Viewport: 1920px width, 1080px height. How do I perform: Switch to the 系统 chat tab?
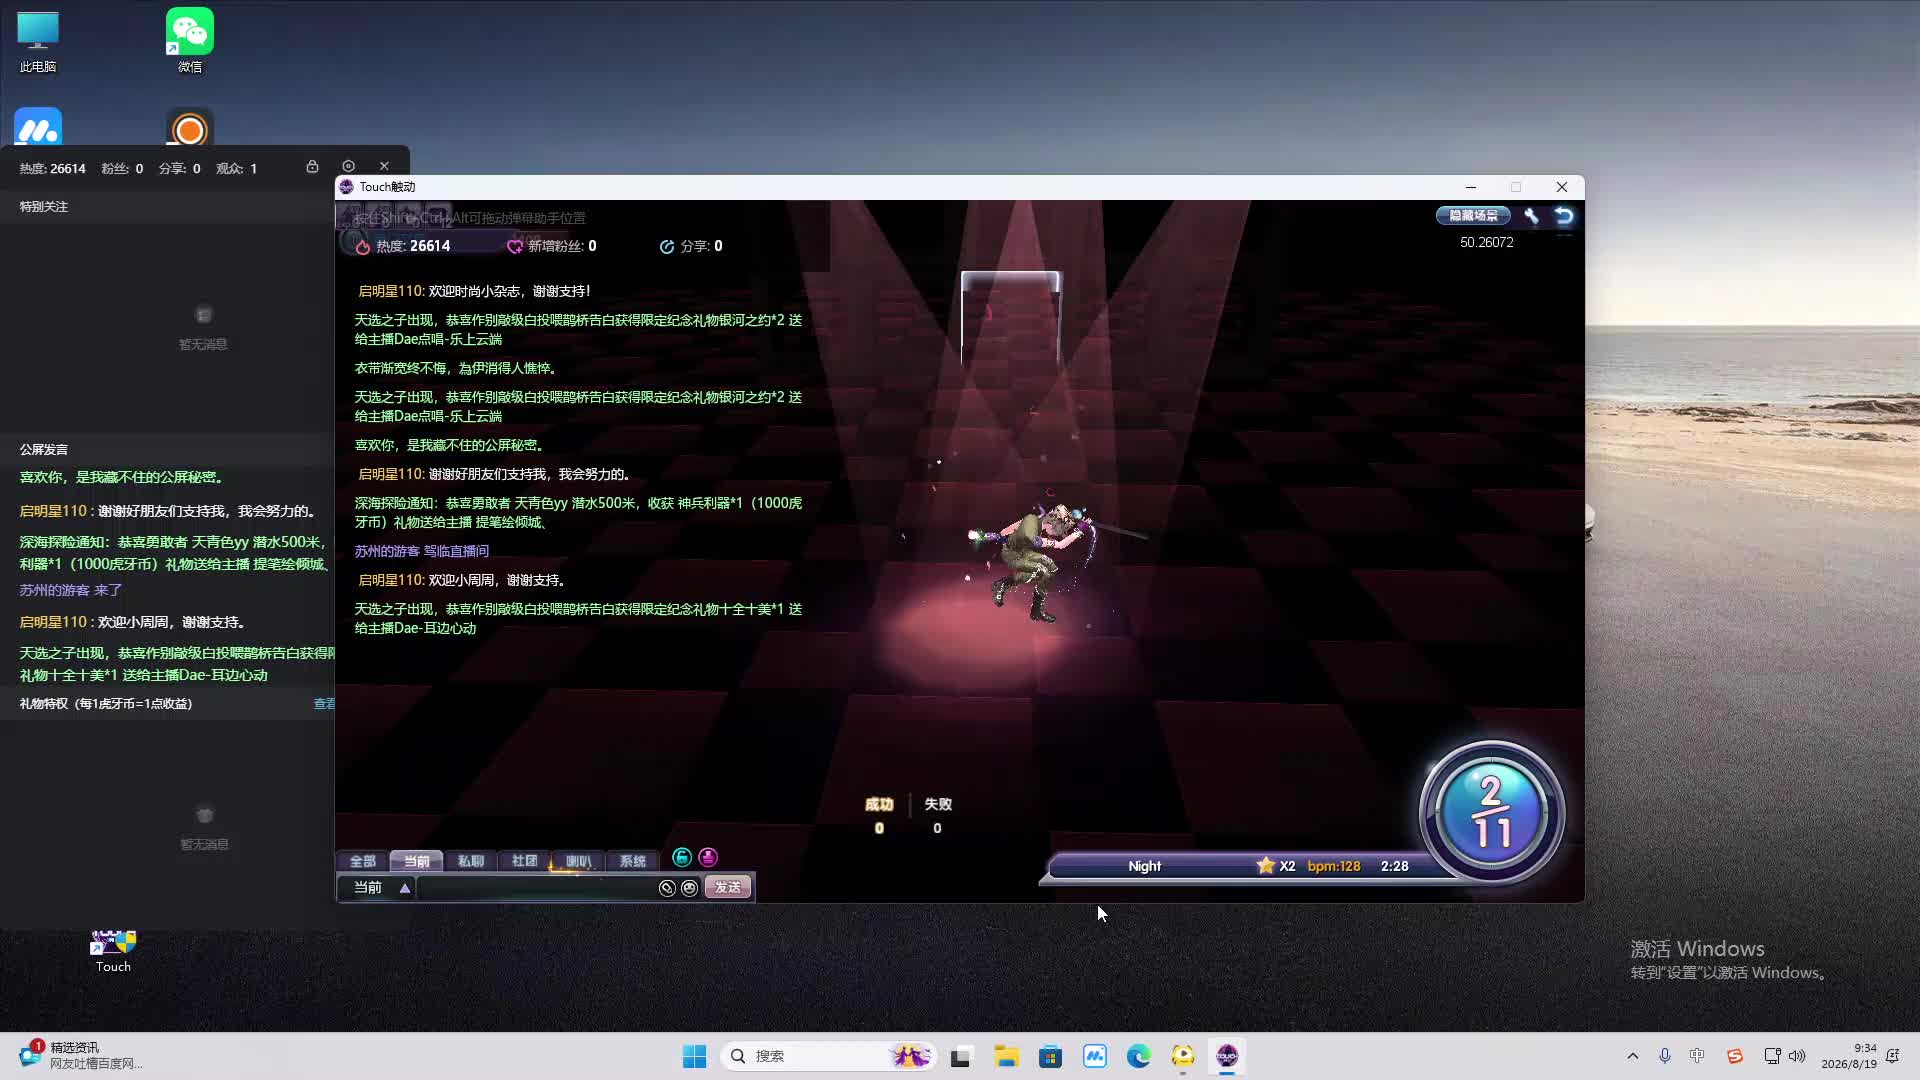click(x=632, y=861)
